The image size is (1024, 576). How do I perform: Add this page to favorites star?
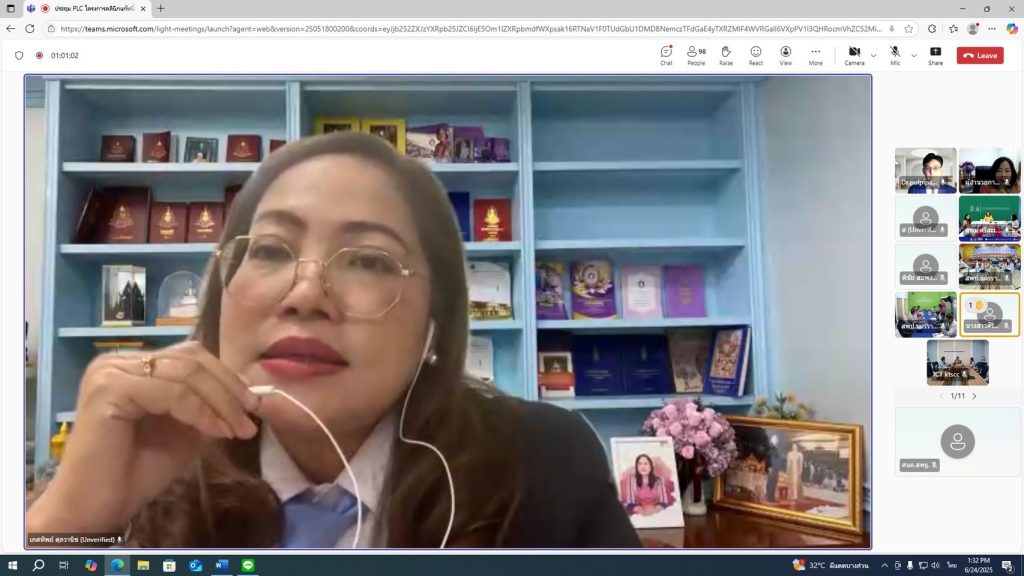tap(908, 29)
